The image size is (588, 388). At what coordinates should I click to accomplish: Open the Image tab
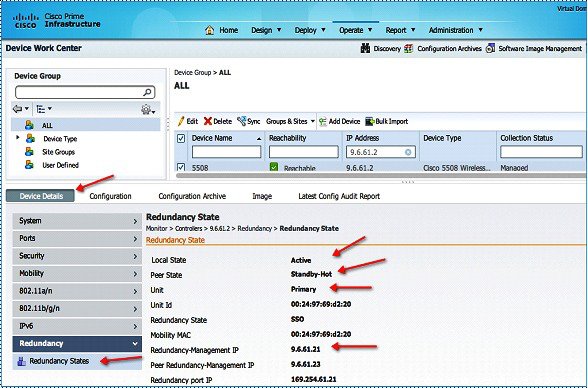tap(262, 196)
